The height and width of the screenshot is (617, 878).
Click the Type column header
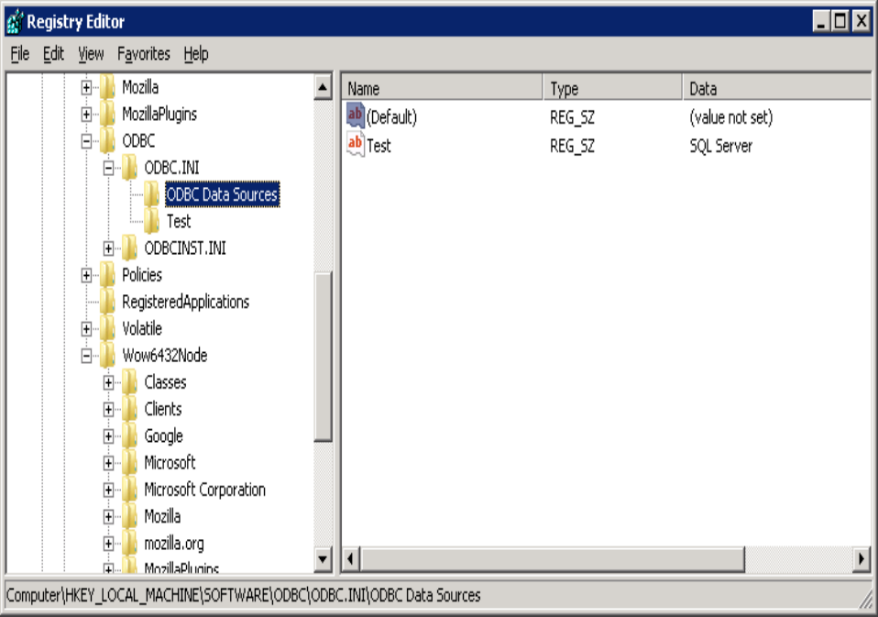(x=613, y=88)
